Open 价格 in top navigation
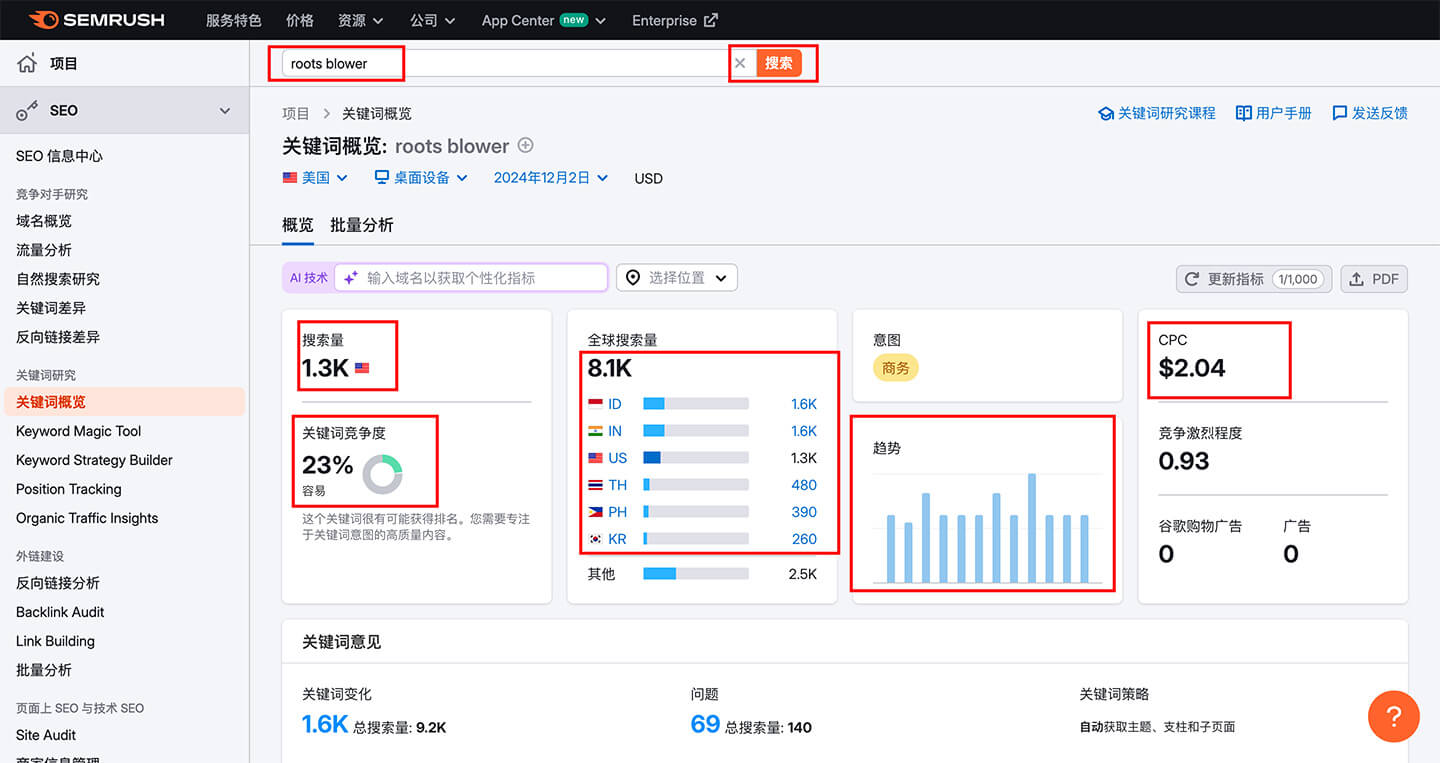1440x763 pixels. 300,20
